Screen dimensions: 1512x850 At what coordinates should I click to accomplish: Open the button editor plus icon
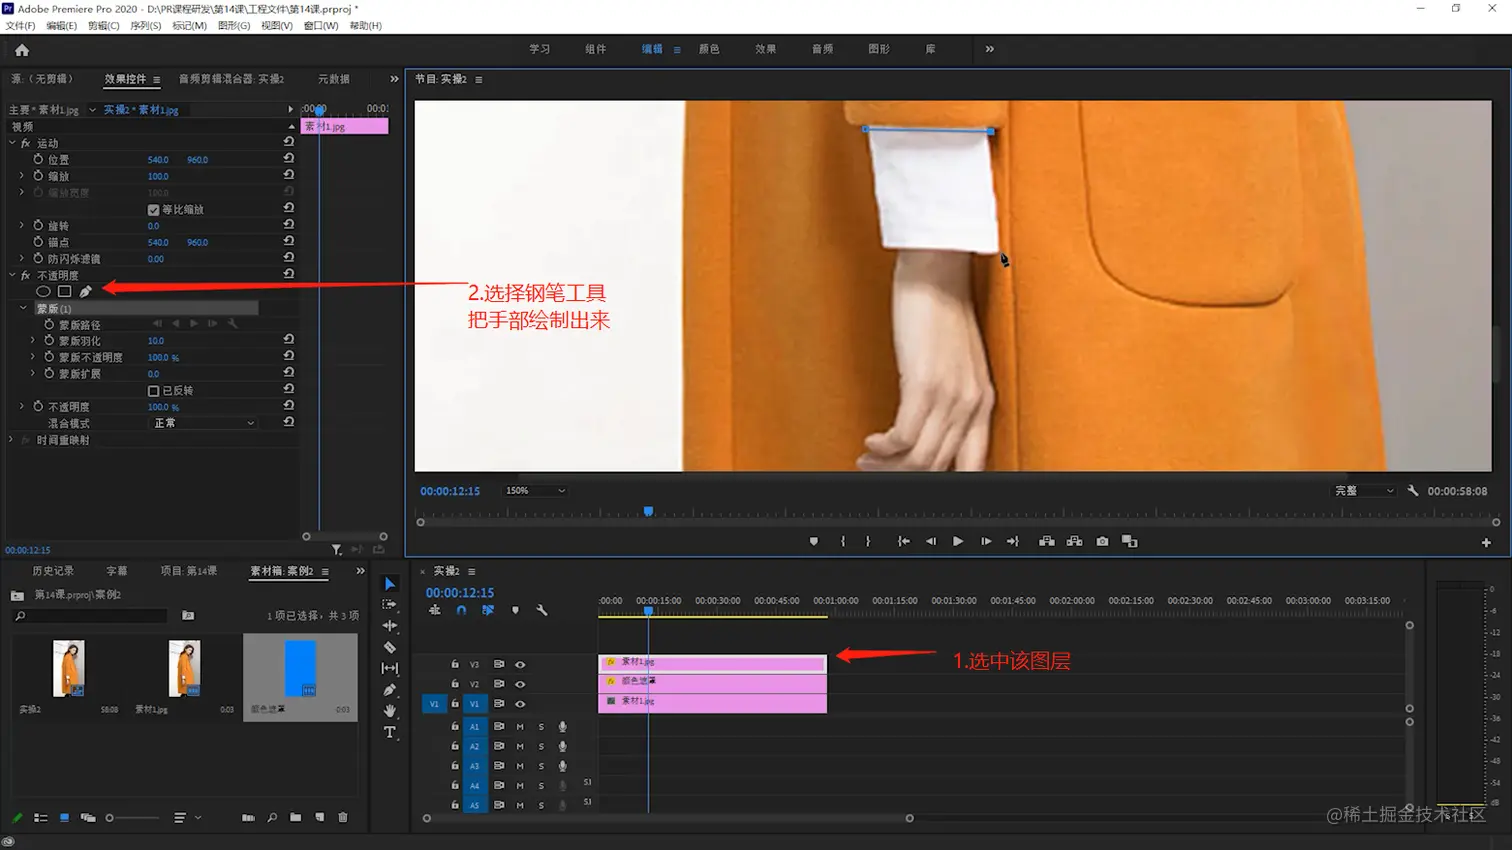(1486, 542)
